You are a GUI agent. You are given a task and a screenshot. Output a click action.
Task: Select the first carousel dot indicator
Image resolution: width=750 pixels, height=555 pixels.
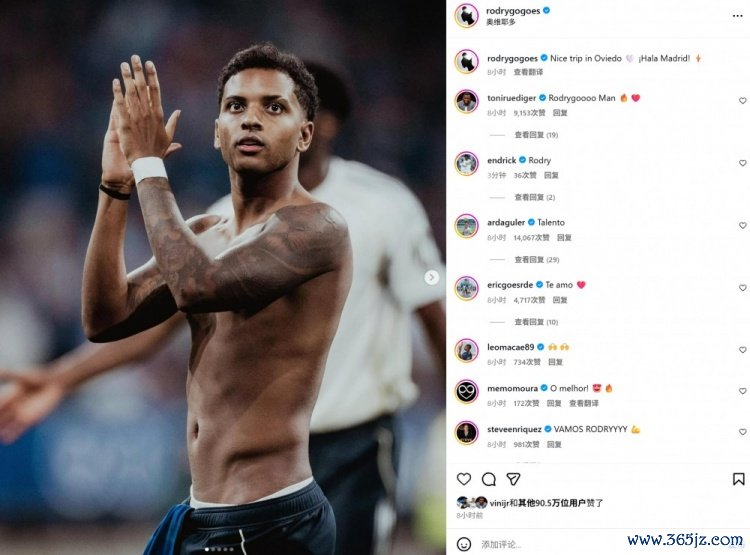click(207, 549)
